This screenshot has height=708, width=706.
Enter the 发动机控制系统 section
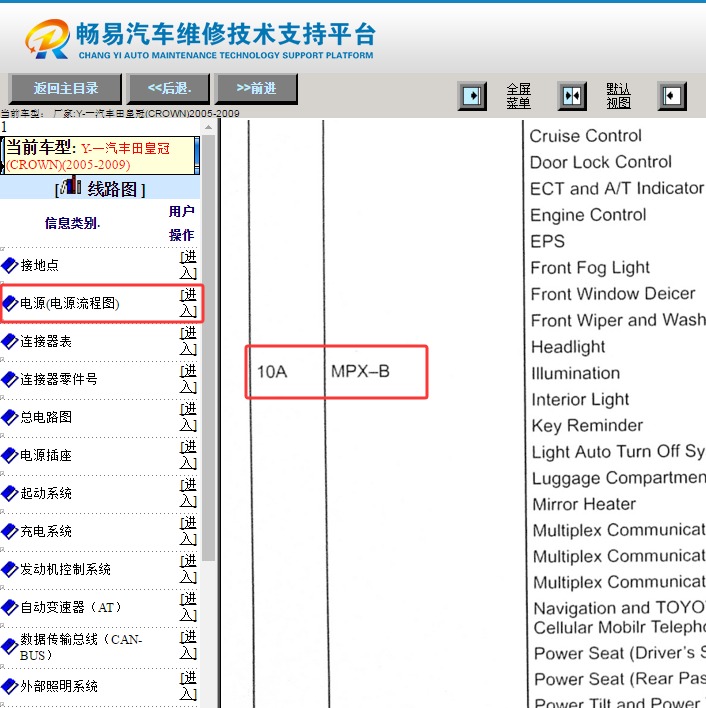pyautogui.click(x=188, y=569)
